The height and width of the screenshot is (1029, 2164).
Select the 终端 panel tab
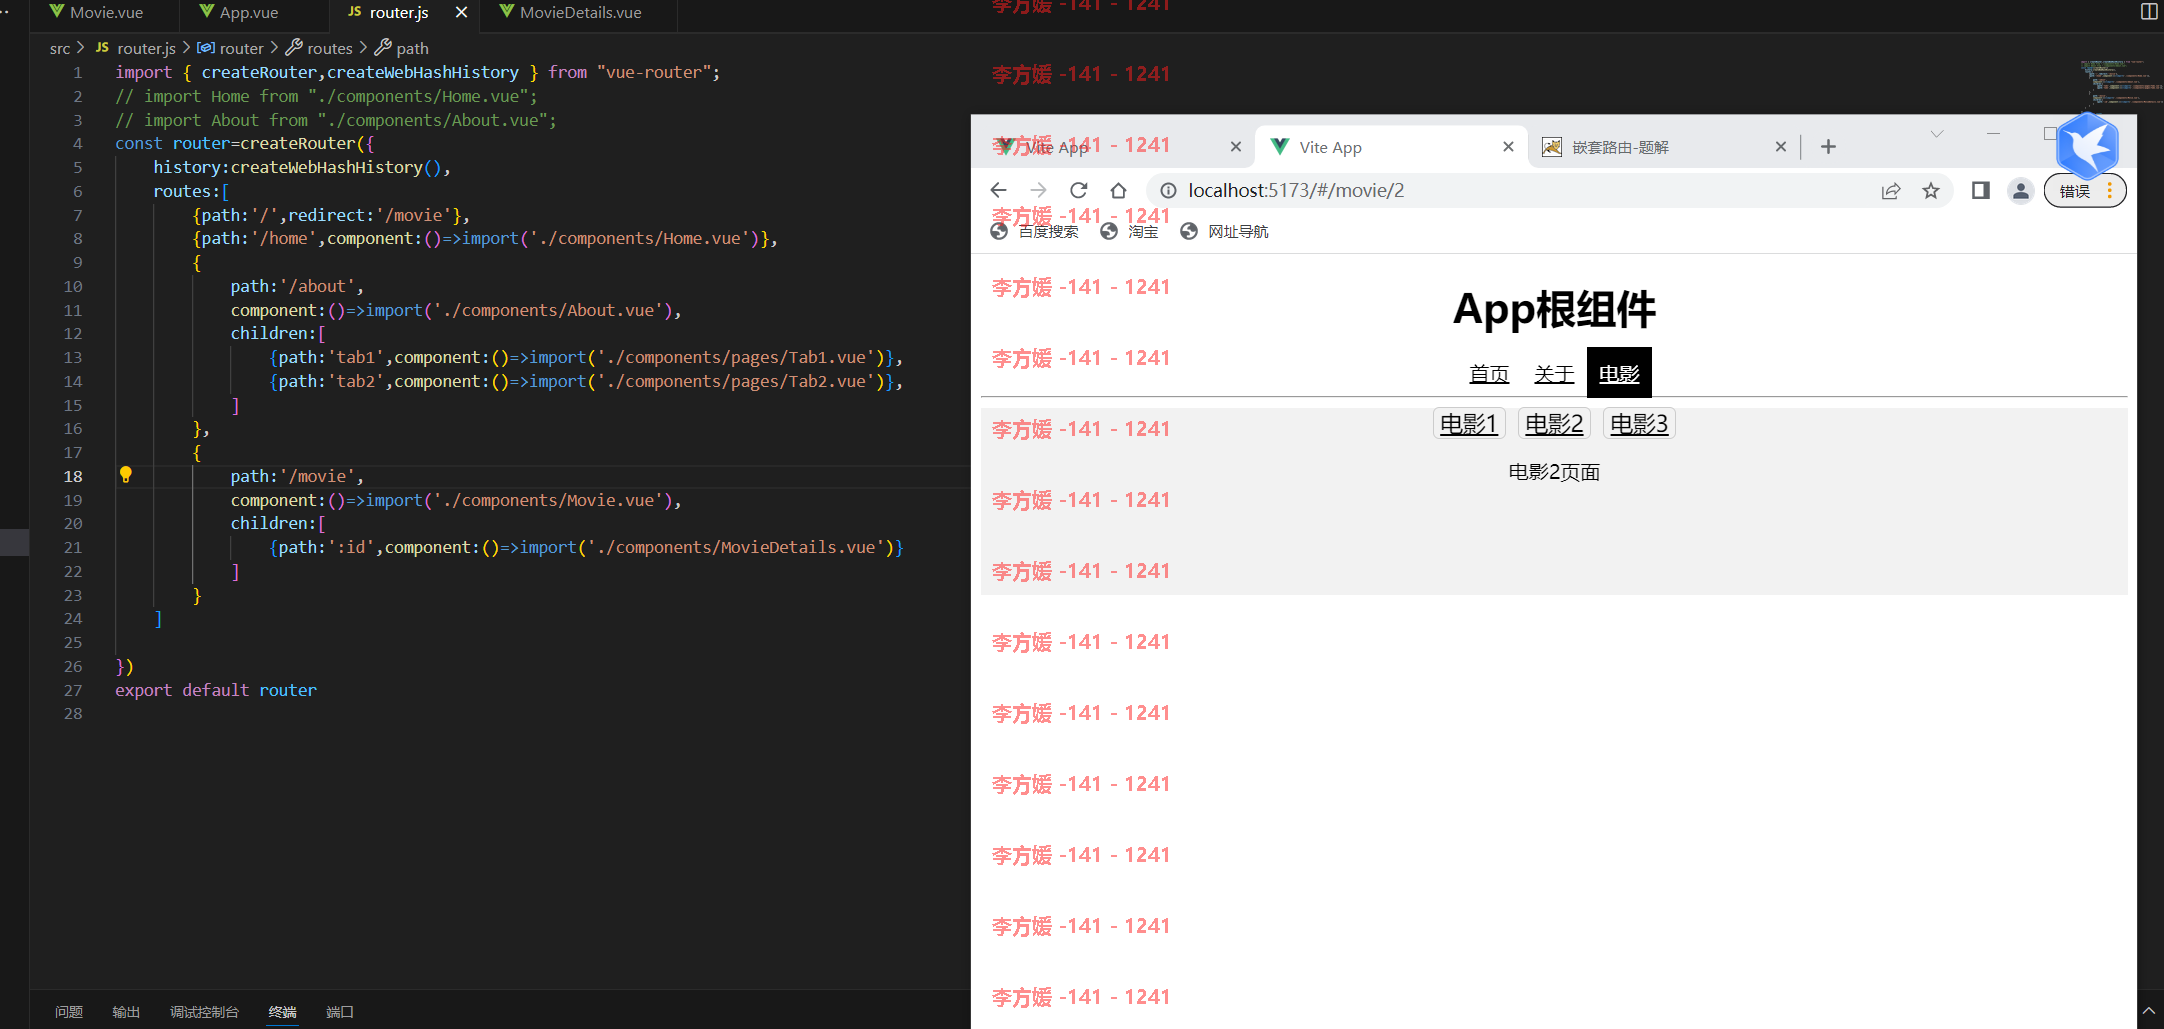[283, 1012]
